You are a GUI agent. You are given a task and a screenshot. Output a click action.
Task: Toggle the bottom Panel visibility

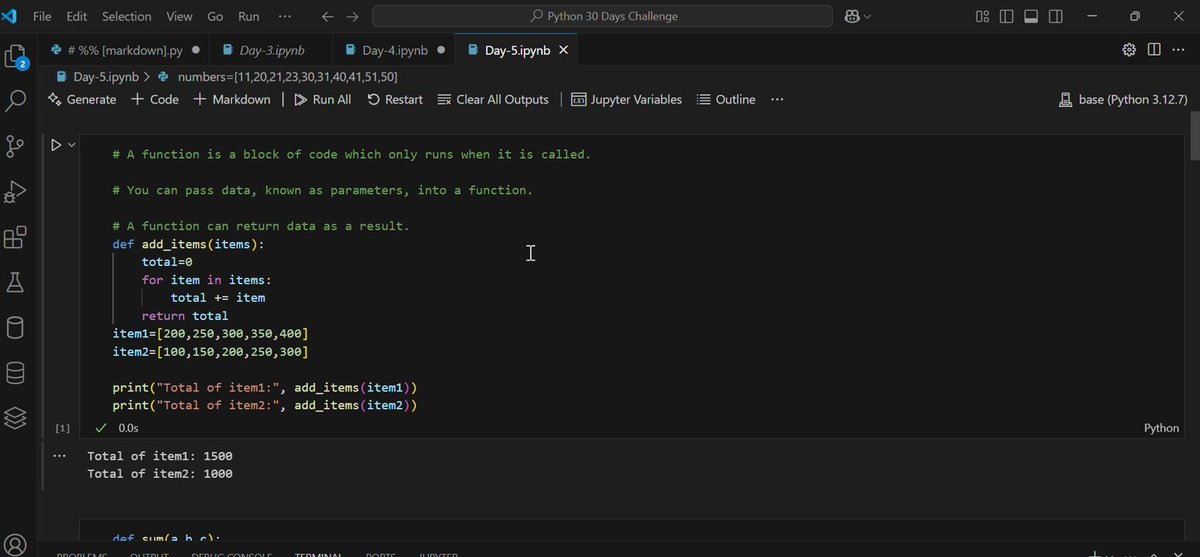pyautogui.click(x=1031, y=16)
